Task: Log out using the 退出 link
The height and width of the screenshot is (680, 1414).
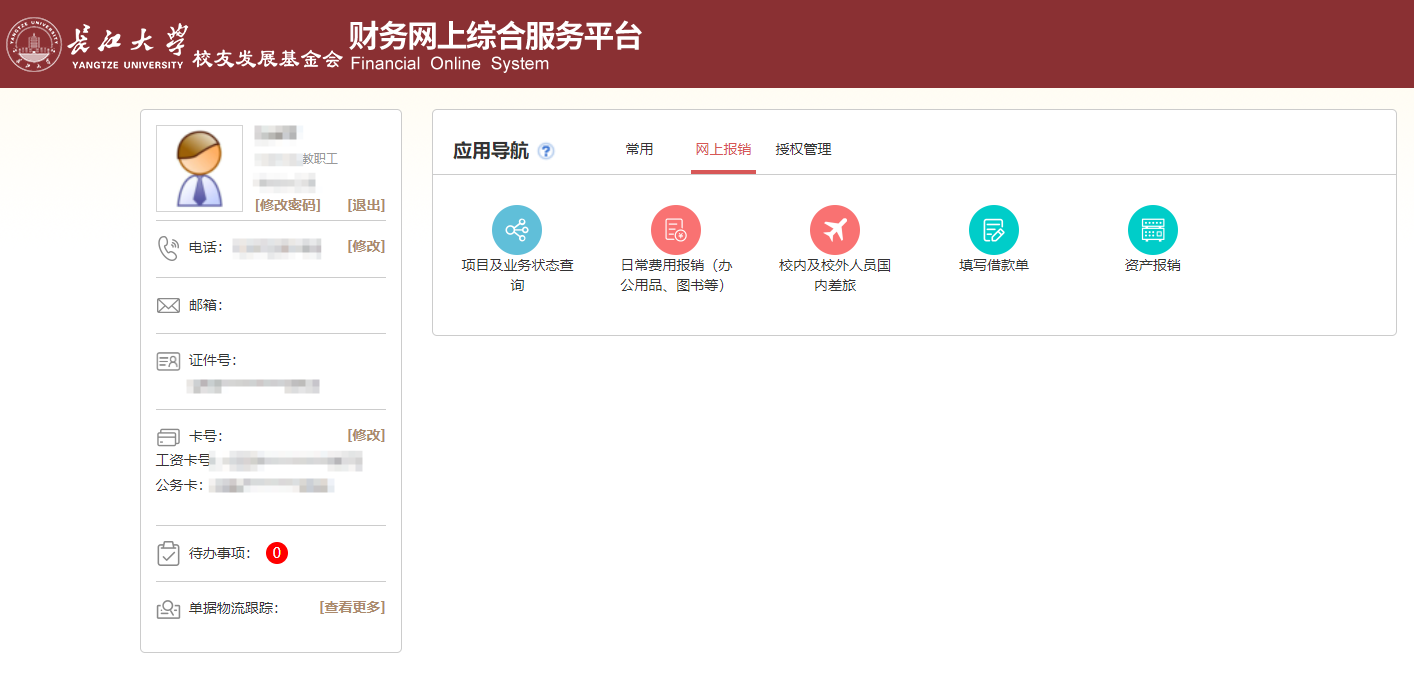Action: pos(366,205)
